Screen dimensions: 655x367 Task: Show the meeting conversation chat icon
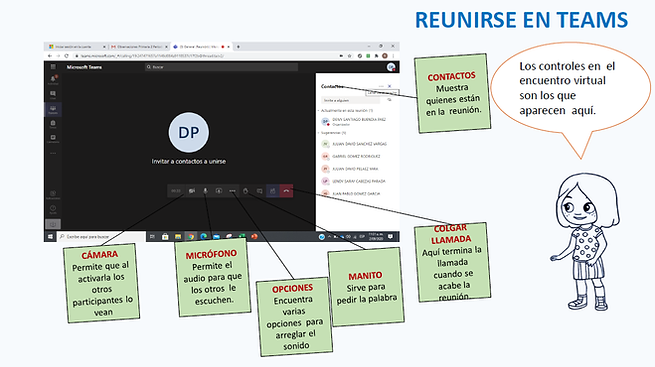coord(259,191)
